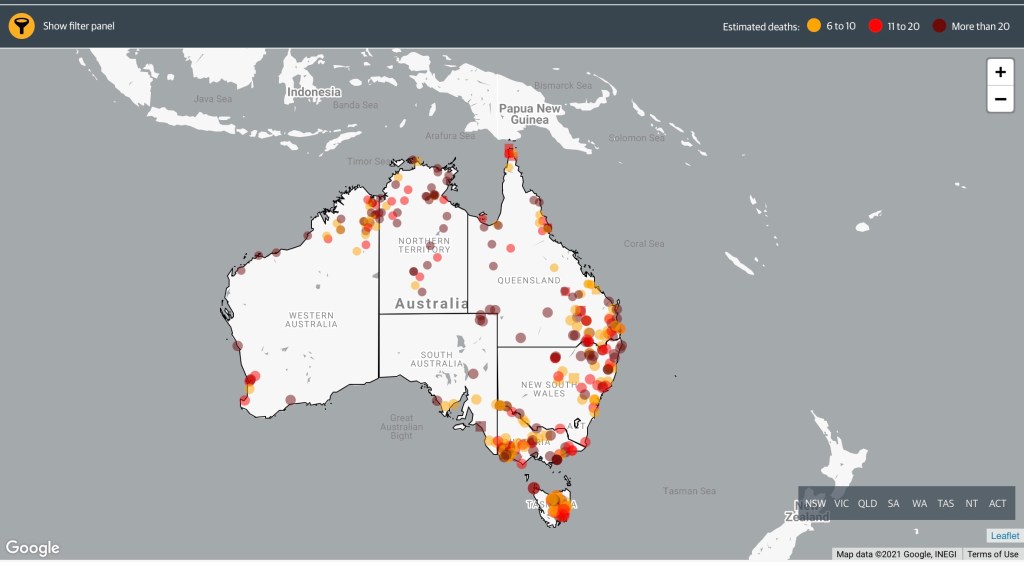This screenshot has width=1024, height=562.
Task: Open the Show filter panel link
Action: click(78, 26)
